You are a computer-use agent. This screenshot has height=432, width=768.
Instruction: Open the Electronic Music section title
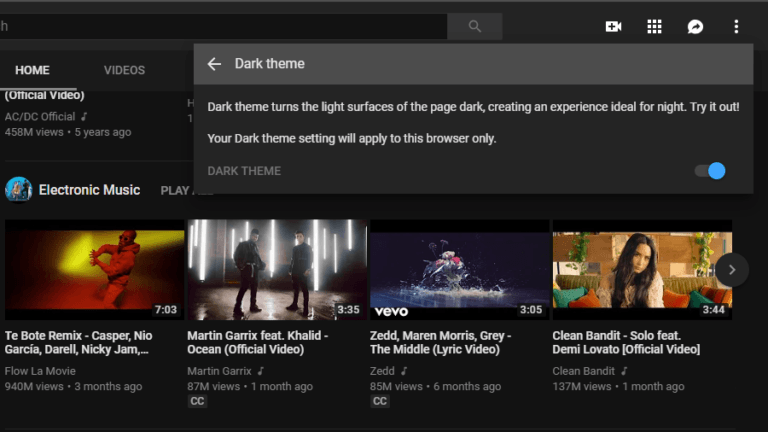pos(89,190)
